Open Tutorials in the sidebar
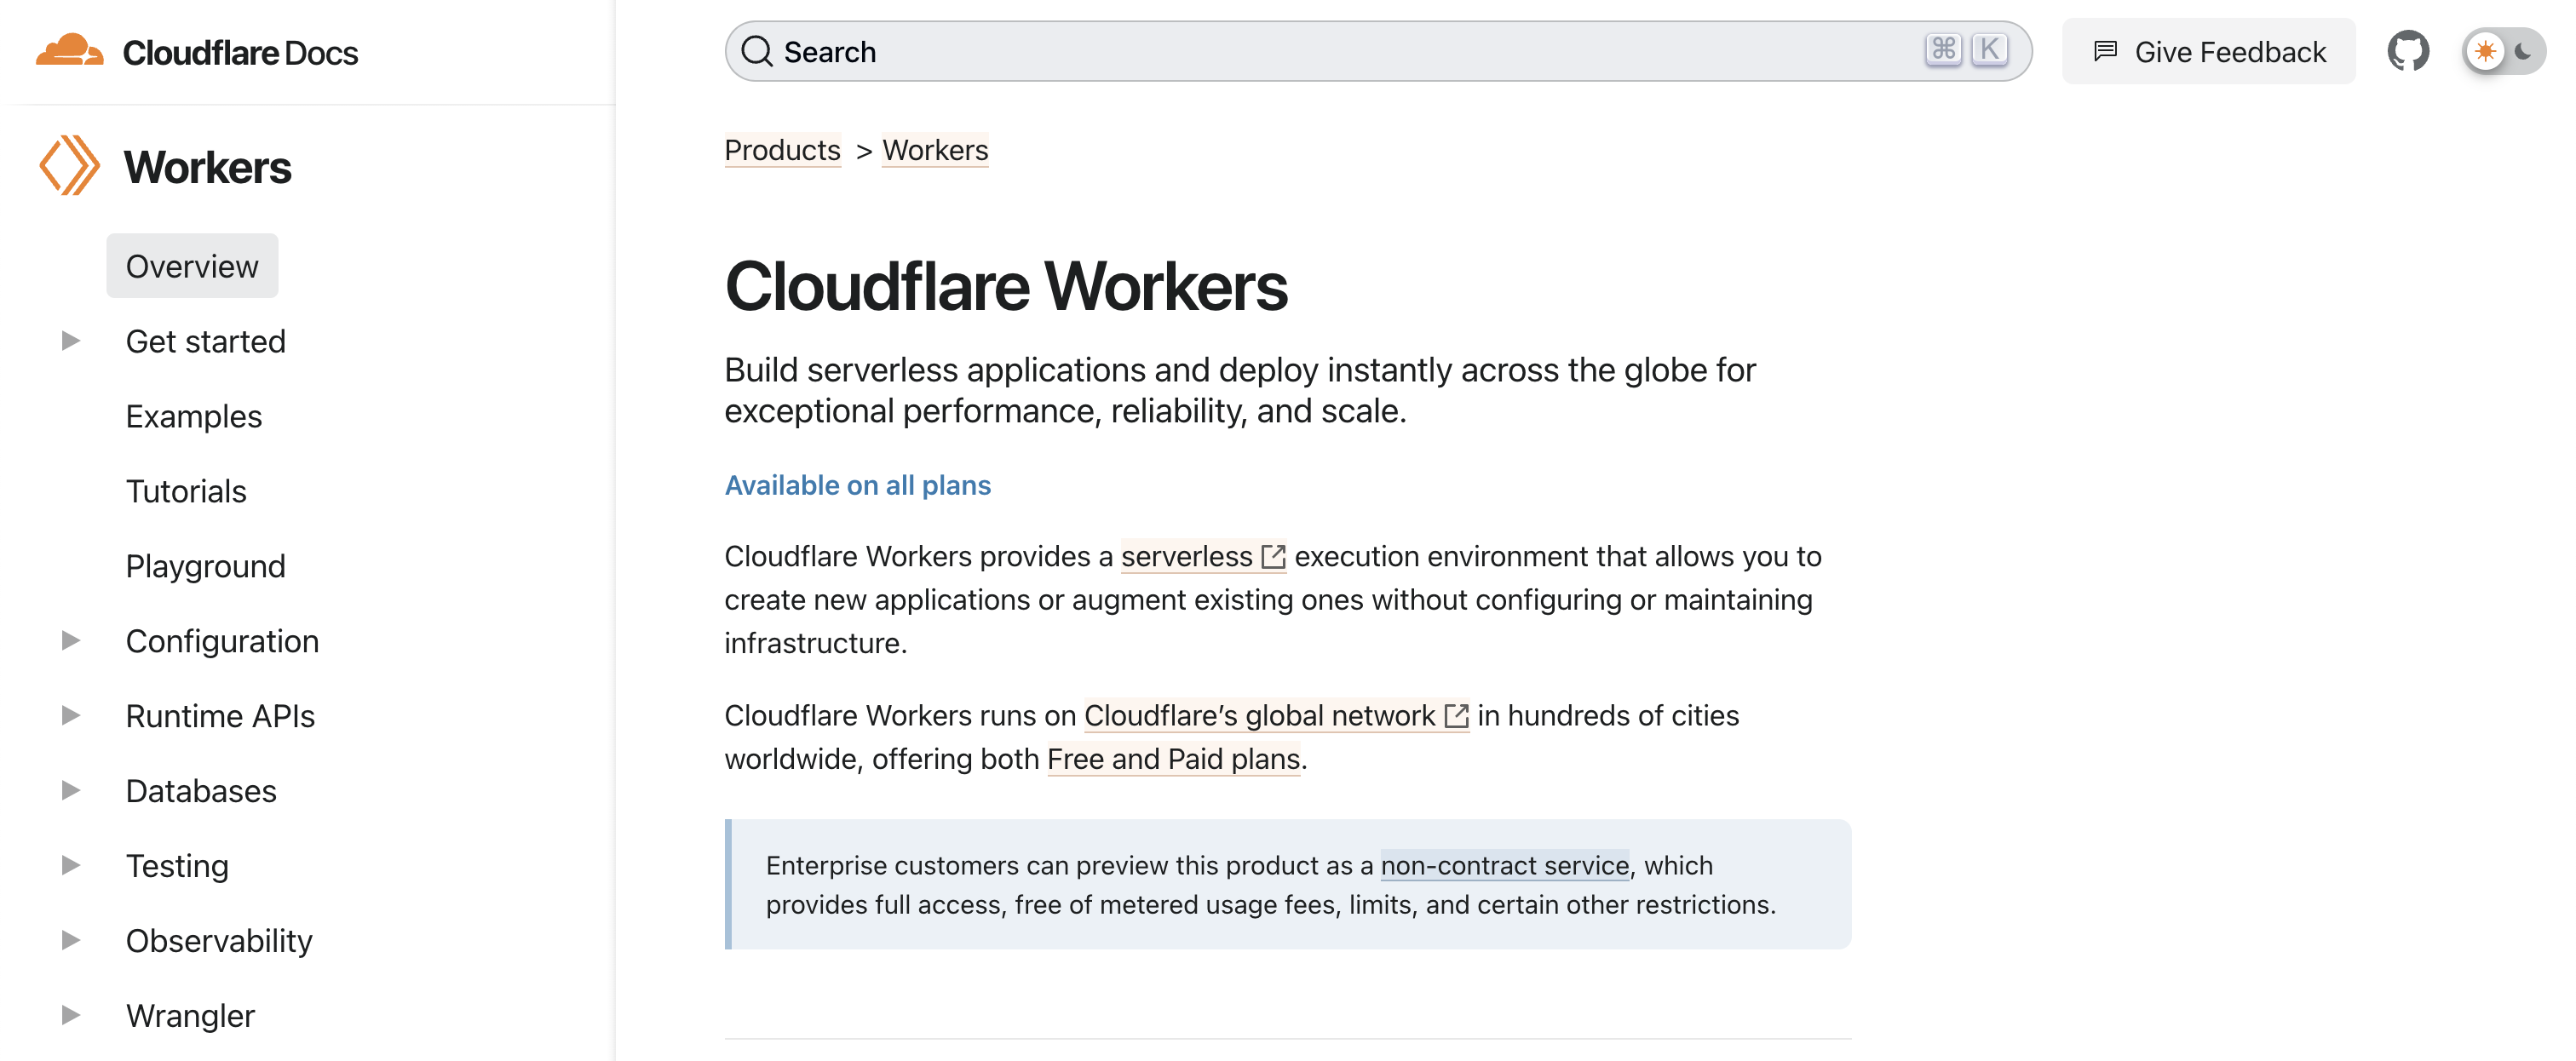This screenshot has height=1061, width=2576. 186,491
